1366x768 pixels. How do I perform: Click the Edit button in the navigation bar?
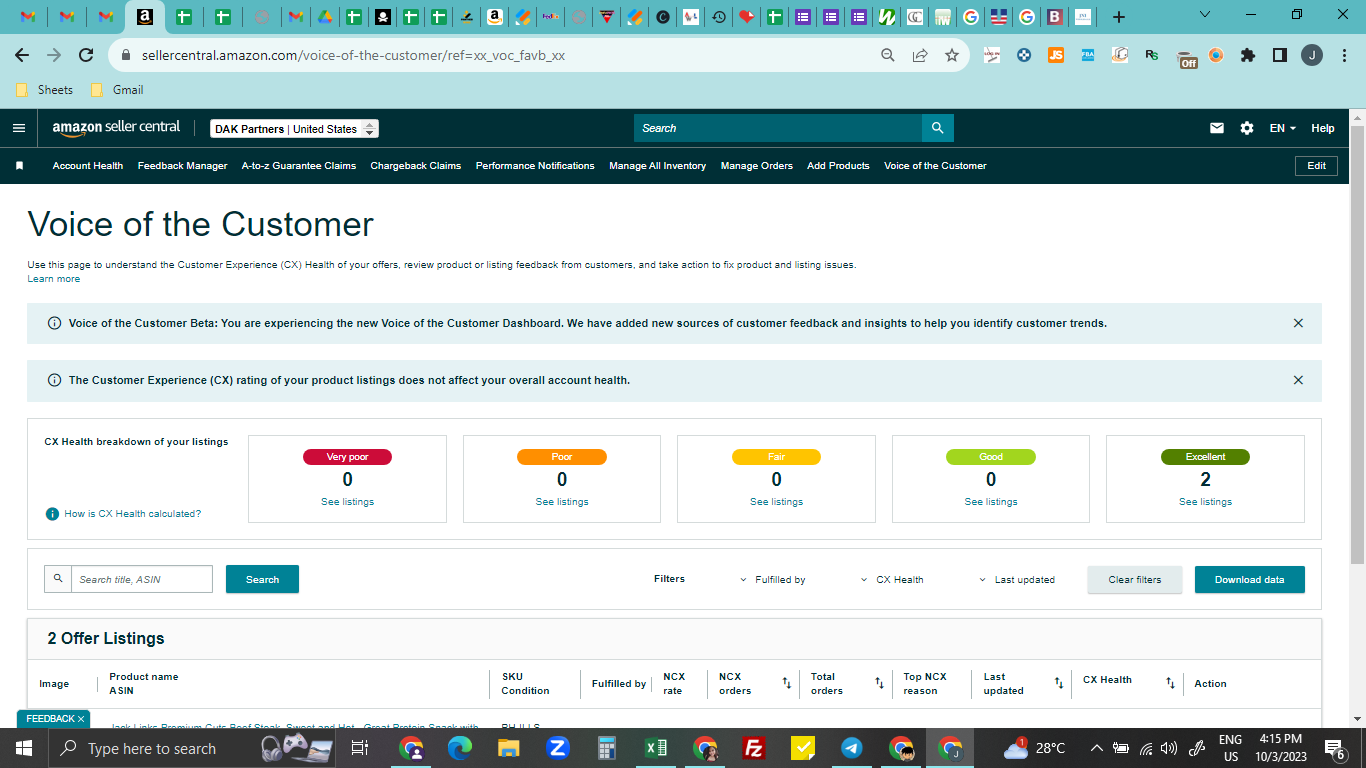point(1316,166)
